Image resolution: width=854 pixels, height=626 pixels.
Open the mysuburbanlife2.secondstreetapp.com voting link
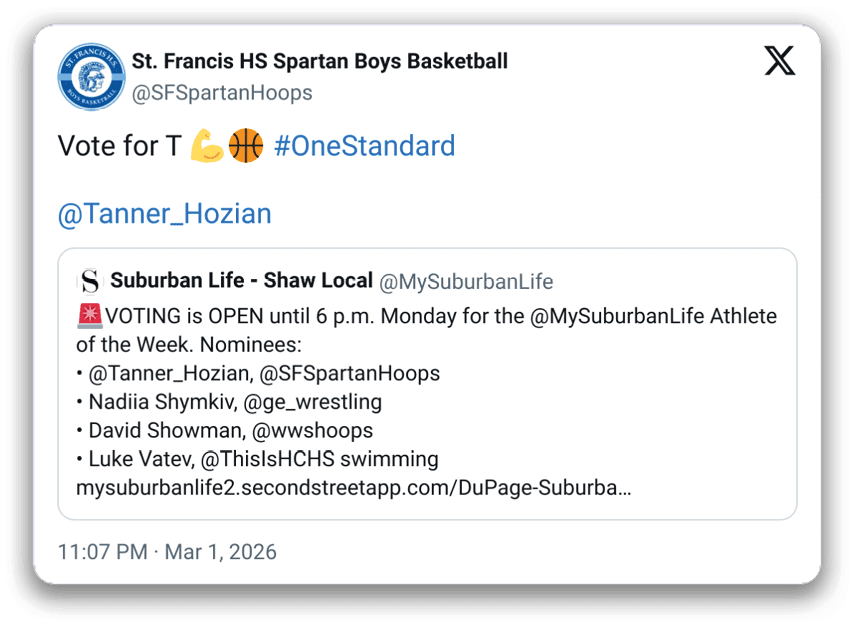click(353, 489)
